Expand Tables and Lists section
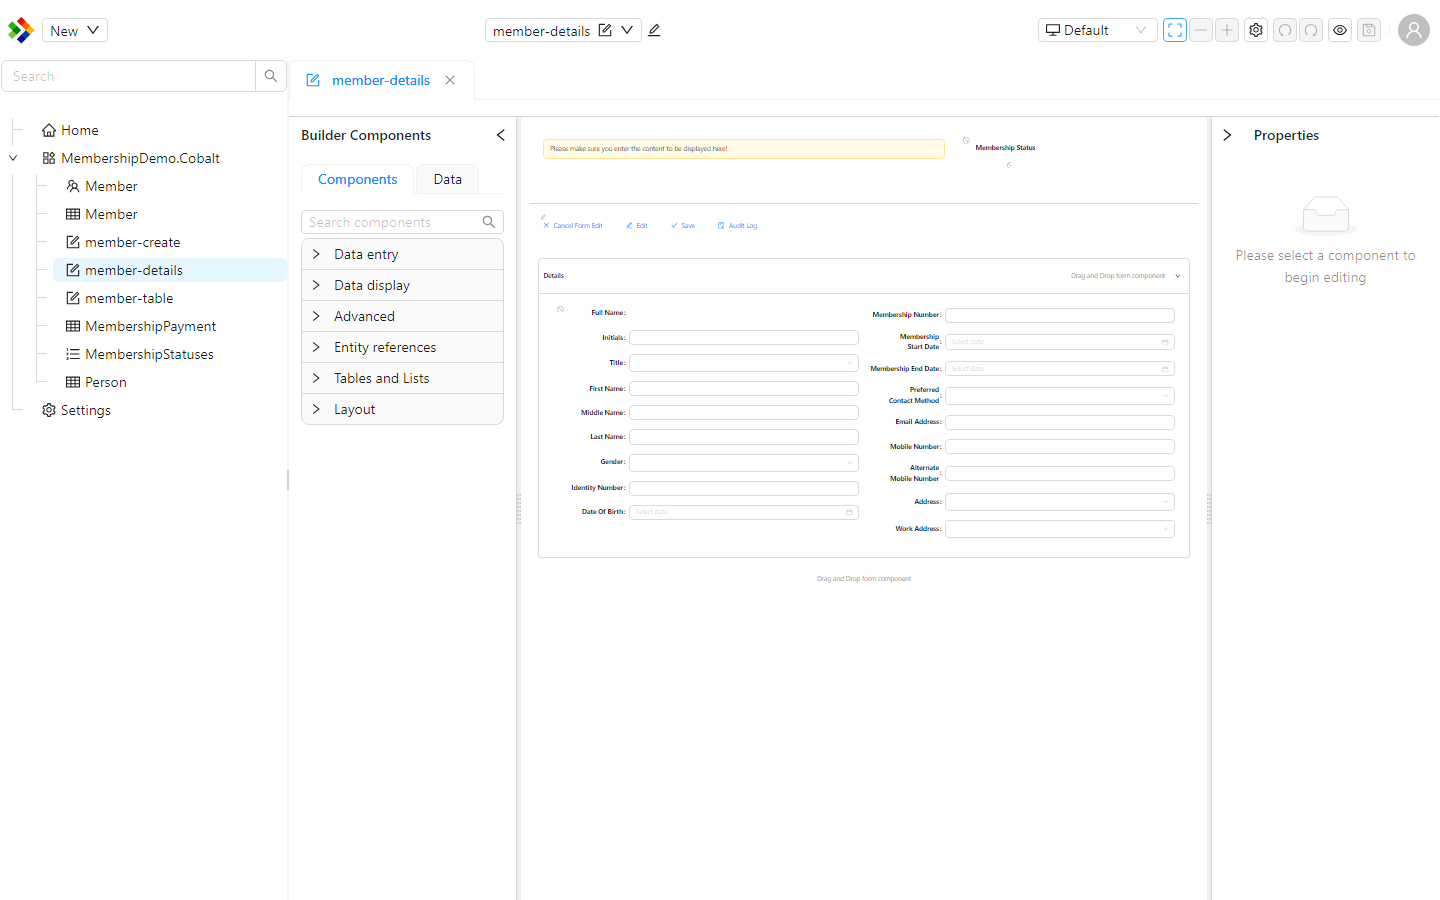 click(402, 378)
